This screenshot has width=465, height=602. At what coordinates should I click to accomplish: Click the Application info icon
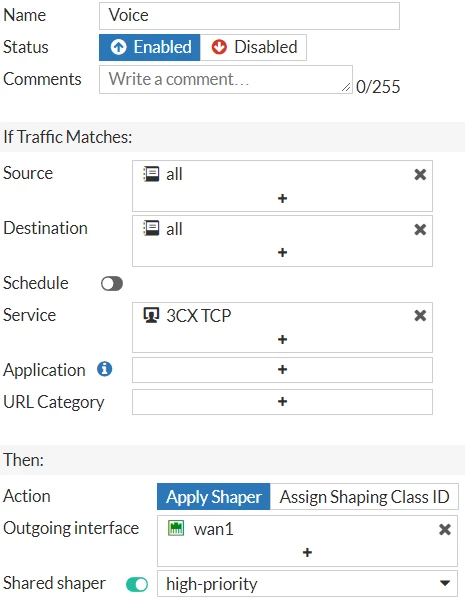pos(104,369)
